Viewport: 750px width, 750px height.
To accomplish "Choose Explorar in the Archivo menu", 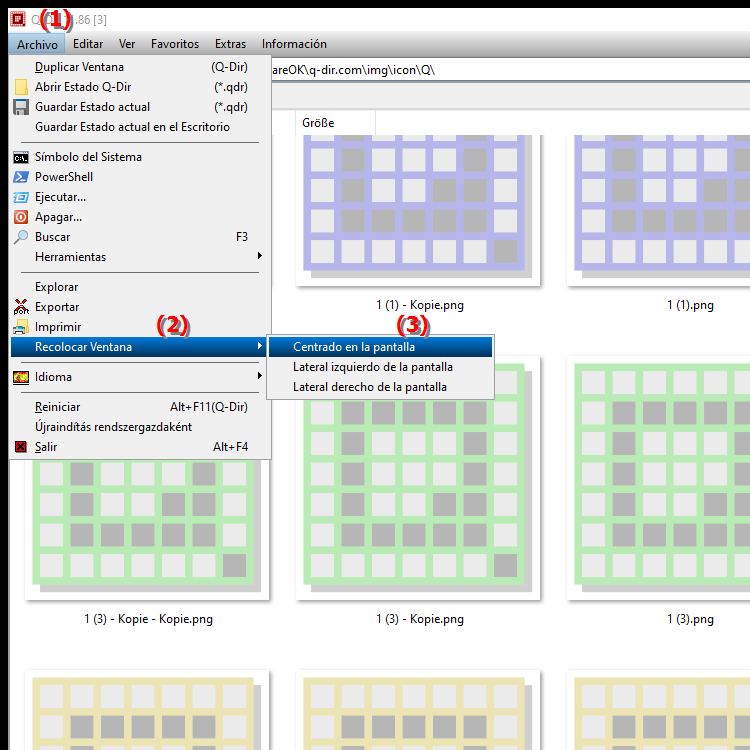I will pyautogui.click(x=141, y=287).
